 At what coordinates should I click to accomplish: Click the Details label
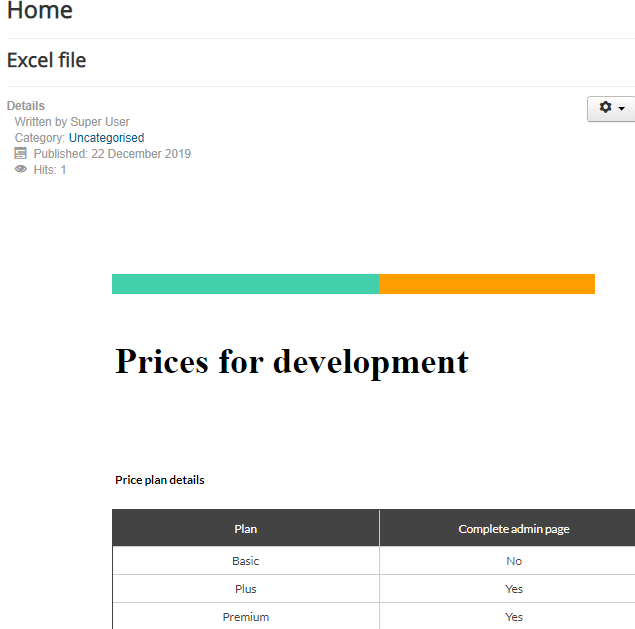click(26, 106)
